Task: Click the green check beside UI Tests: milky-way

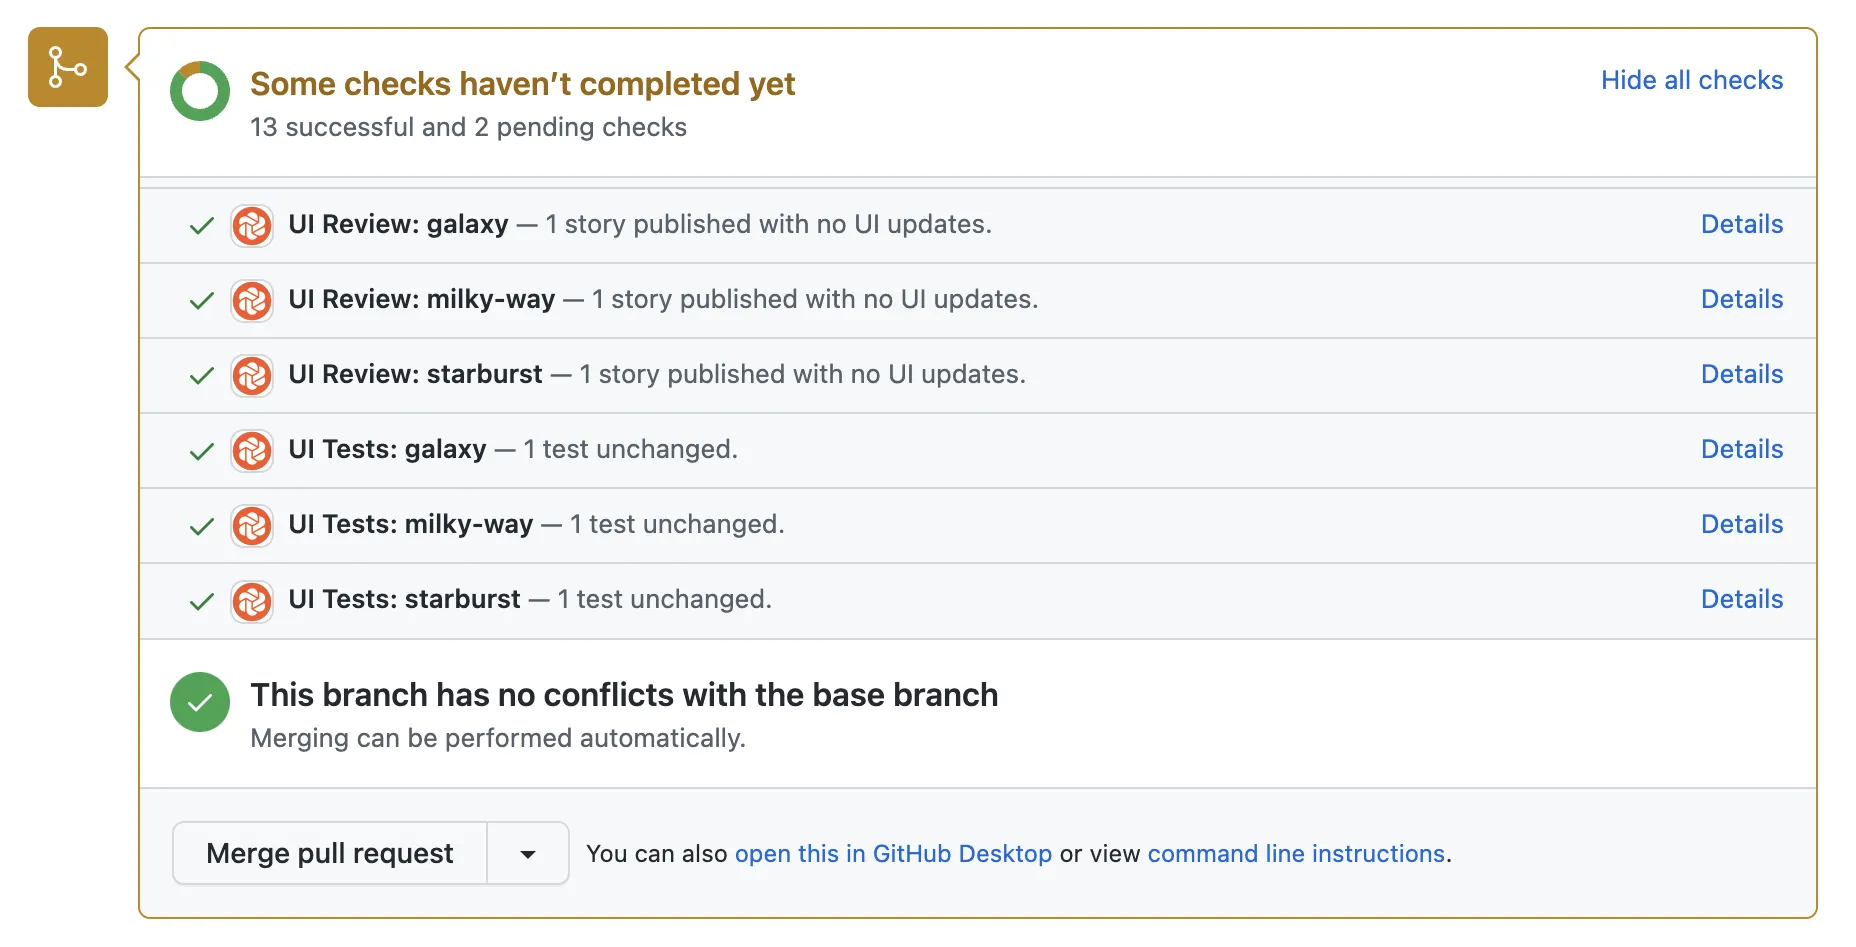Action: point(200,525)
